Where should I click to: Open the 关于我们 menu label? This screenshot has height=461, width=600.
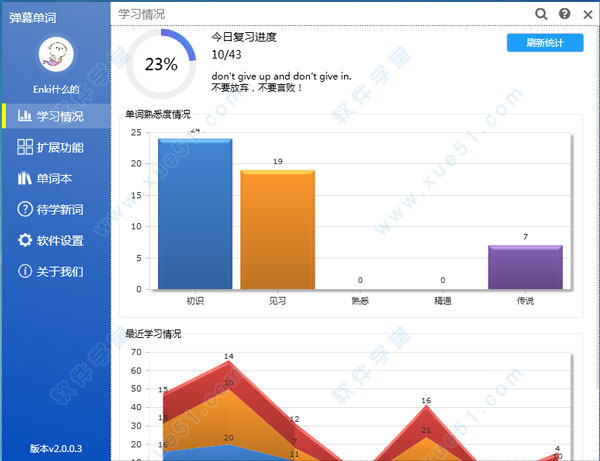60,272
